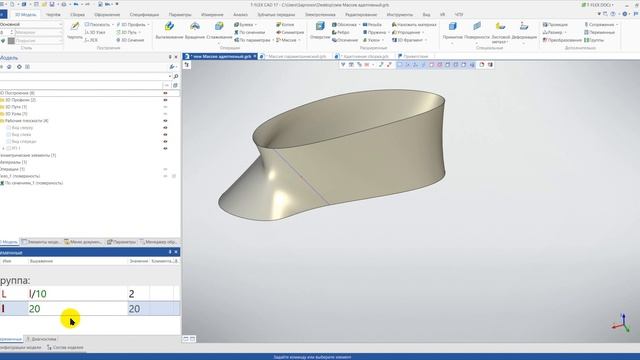Toggle visibility eye for 3D Профили row
Screen dimensions: 640x360
(165, 100)
